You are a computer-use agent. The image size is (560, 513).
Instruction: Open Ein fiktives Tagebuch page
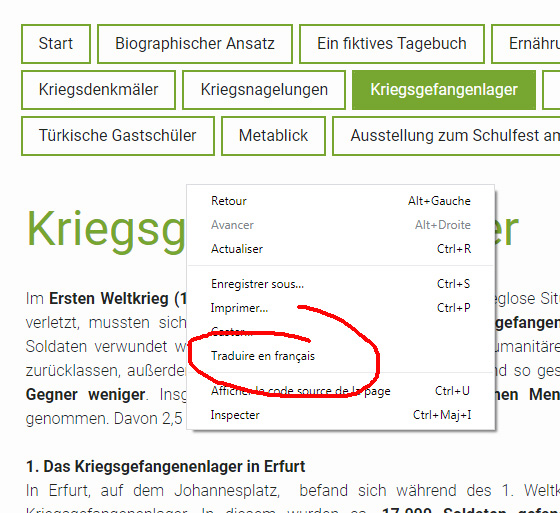click(392, 44)
